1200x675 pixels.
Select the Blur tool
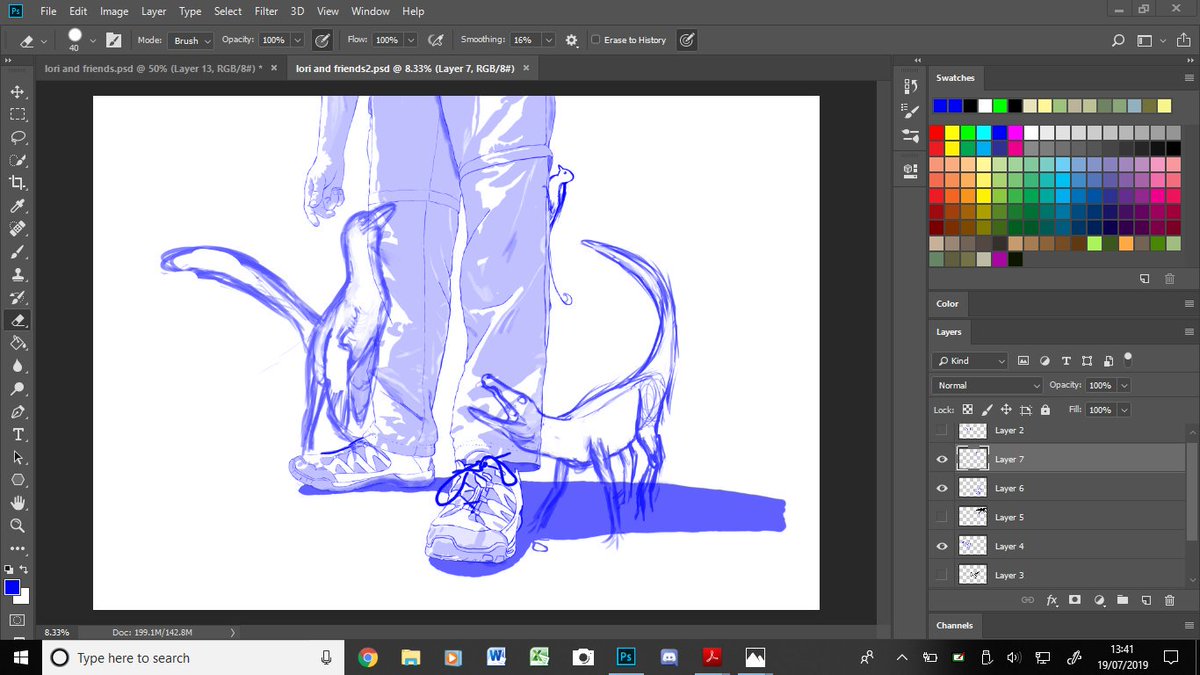18,366
